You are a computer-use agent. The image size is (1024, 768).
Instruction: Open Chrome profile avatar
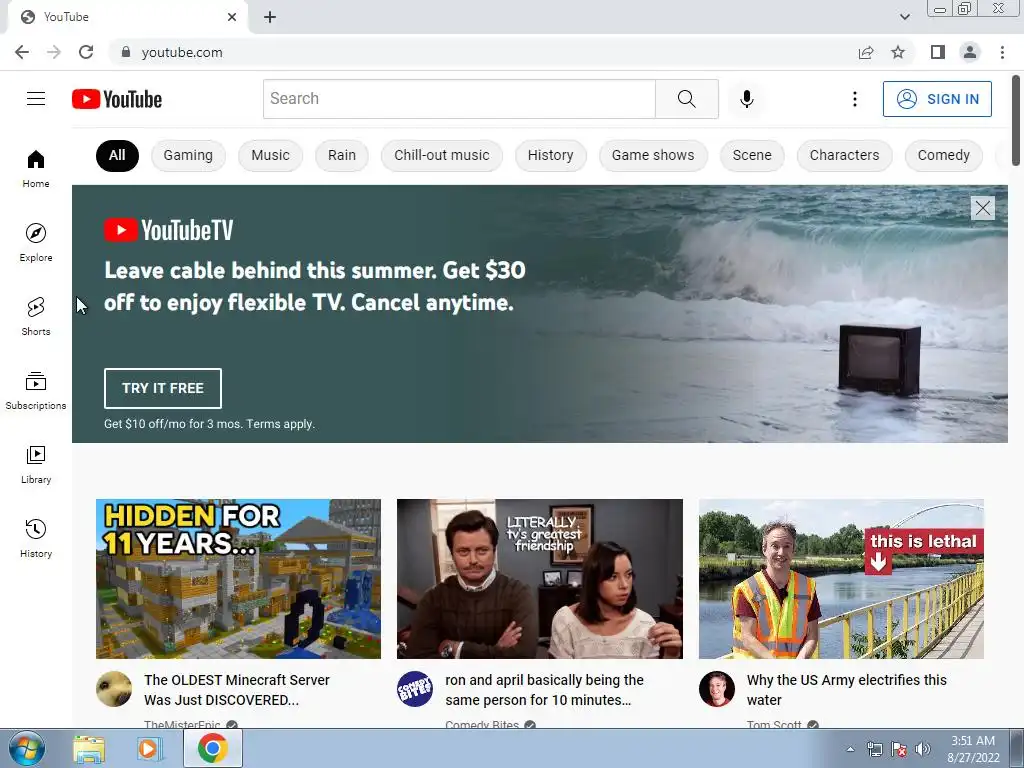pos(970,52)
